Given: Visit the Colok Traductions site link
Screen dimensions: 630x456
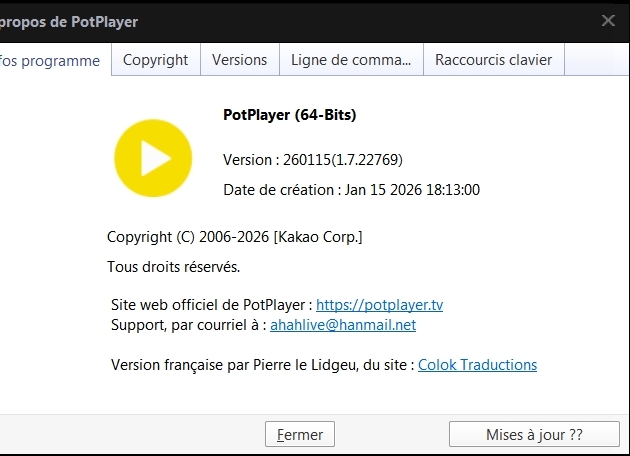Looking at the screenshot, I should (x=477, y=365).
